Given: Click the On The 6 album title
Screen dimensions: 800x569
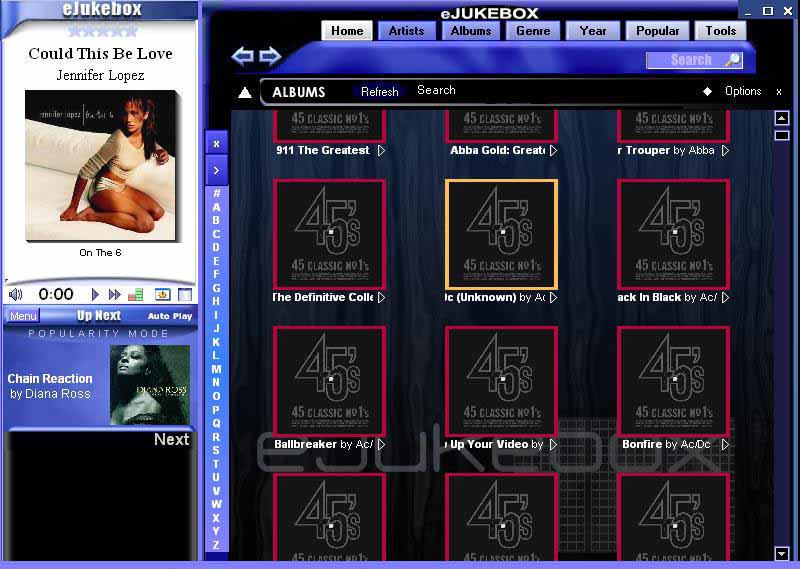Looking at the screenshot, I should (x=101, y=253).
